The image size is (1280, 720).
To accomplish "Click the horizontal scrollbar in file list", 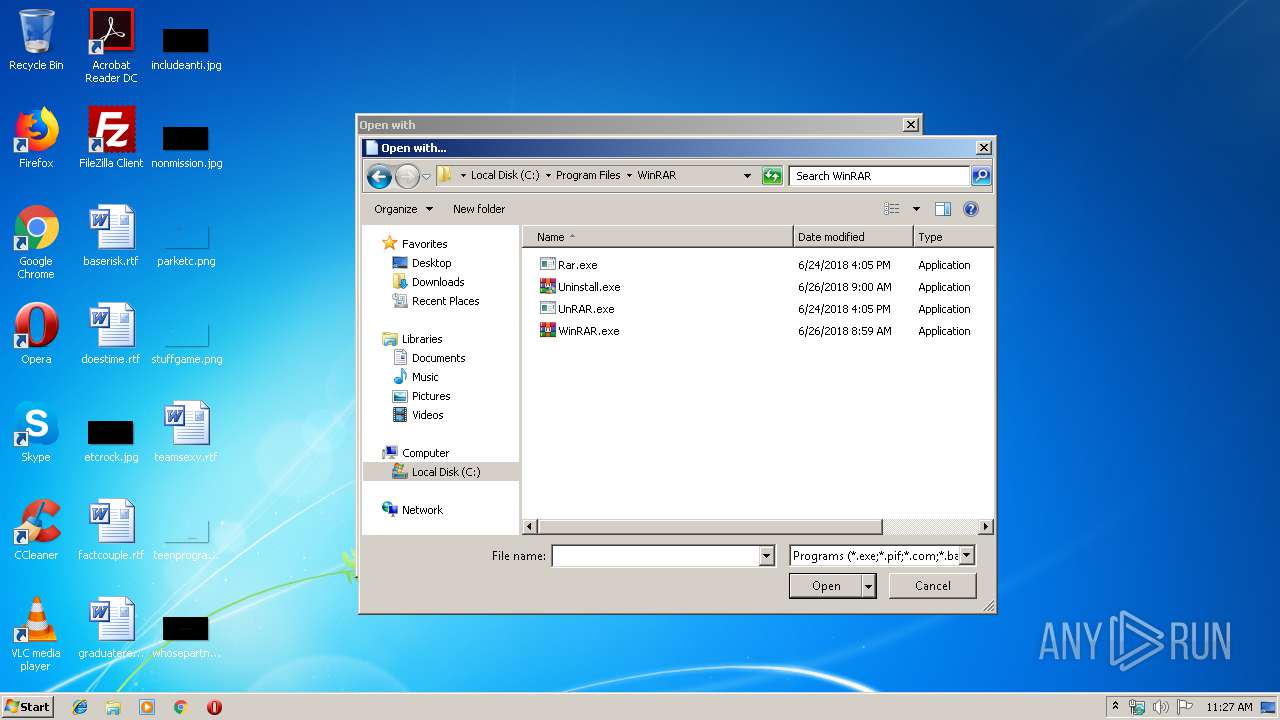I will tap(710, 526).
